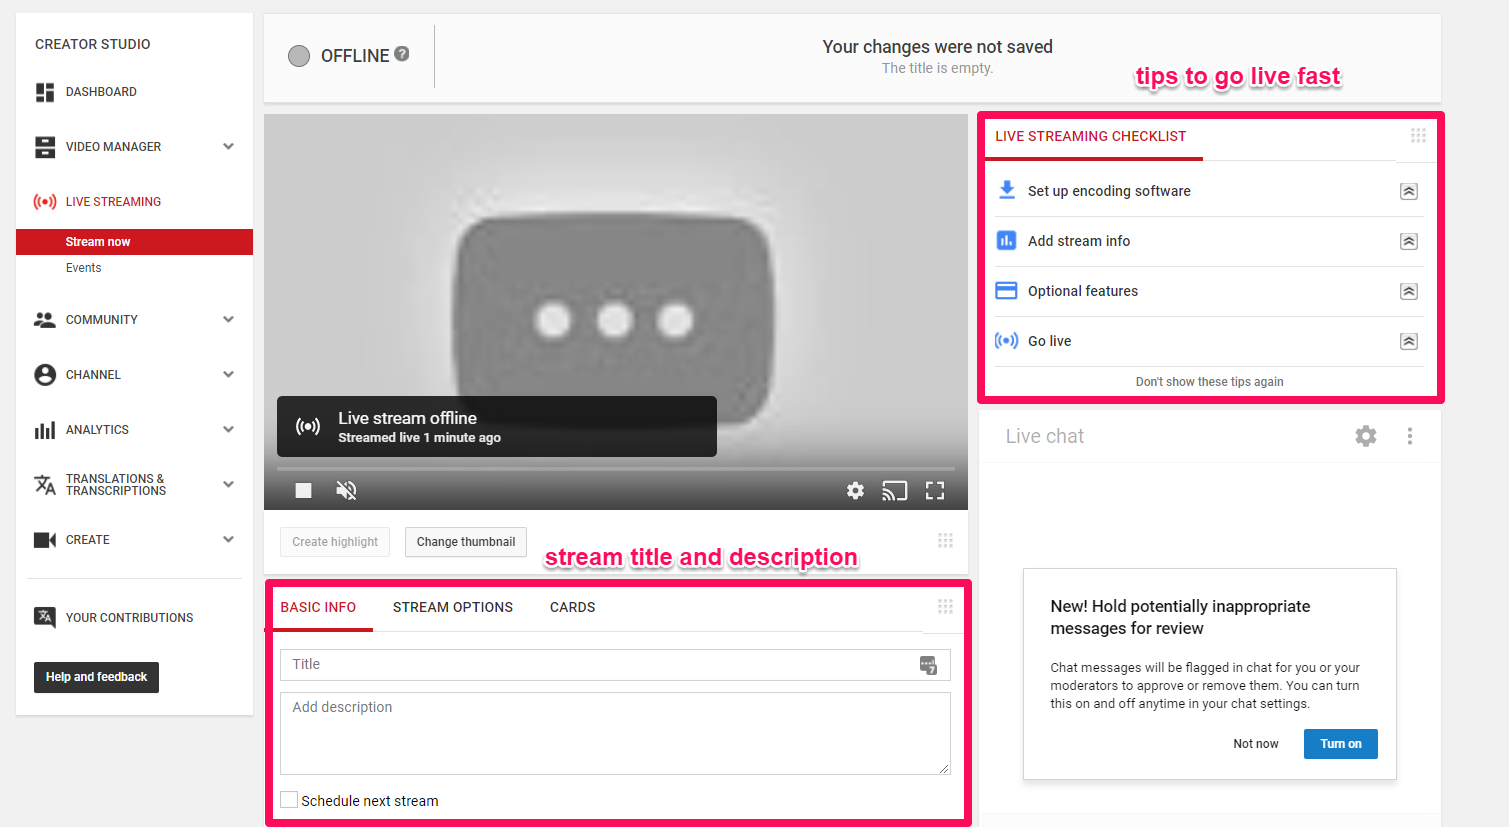Click the Your Contributions label
The width and height of the screenshot is (1509, 827).
130,618
